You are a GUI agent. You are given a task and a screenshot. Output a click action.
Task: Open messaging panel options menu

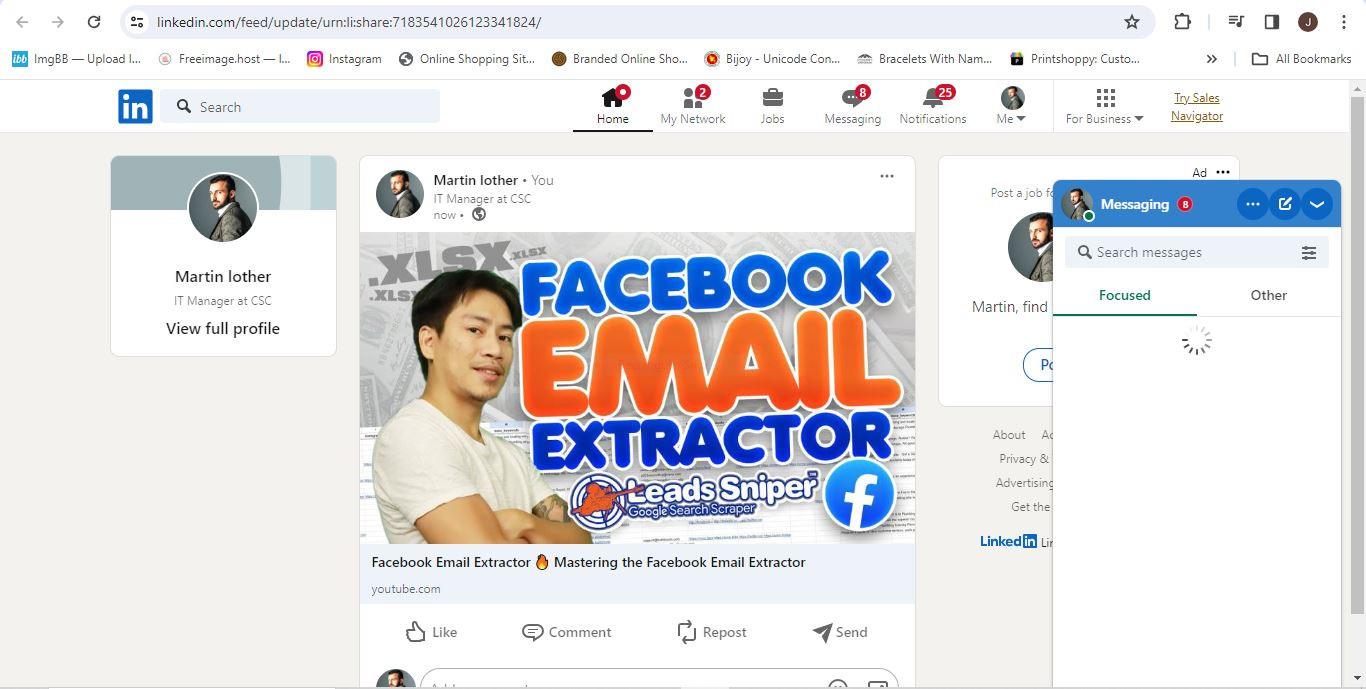click(1252, 204)
